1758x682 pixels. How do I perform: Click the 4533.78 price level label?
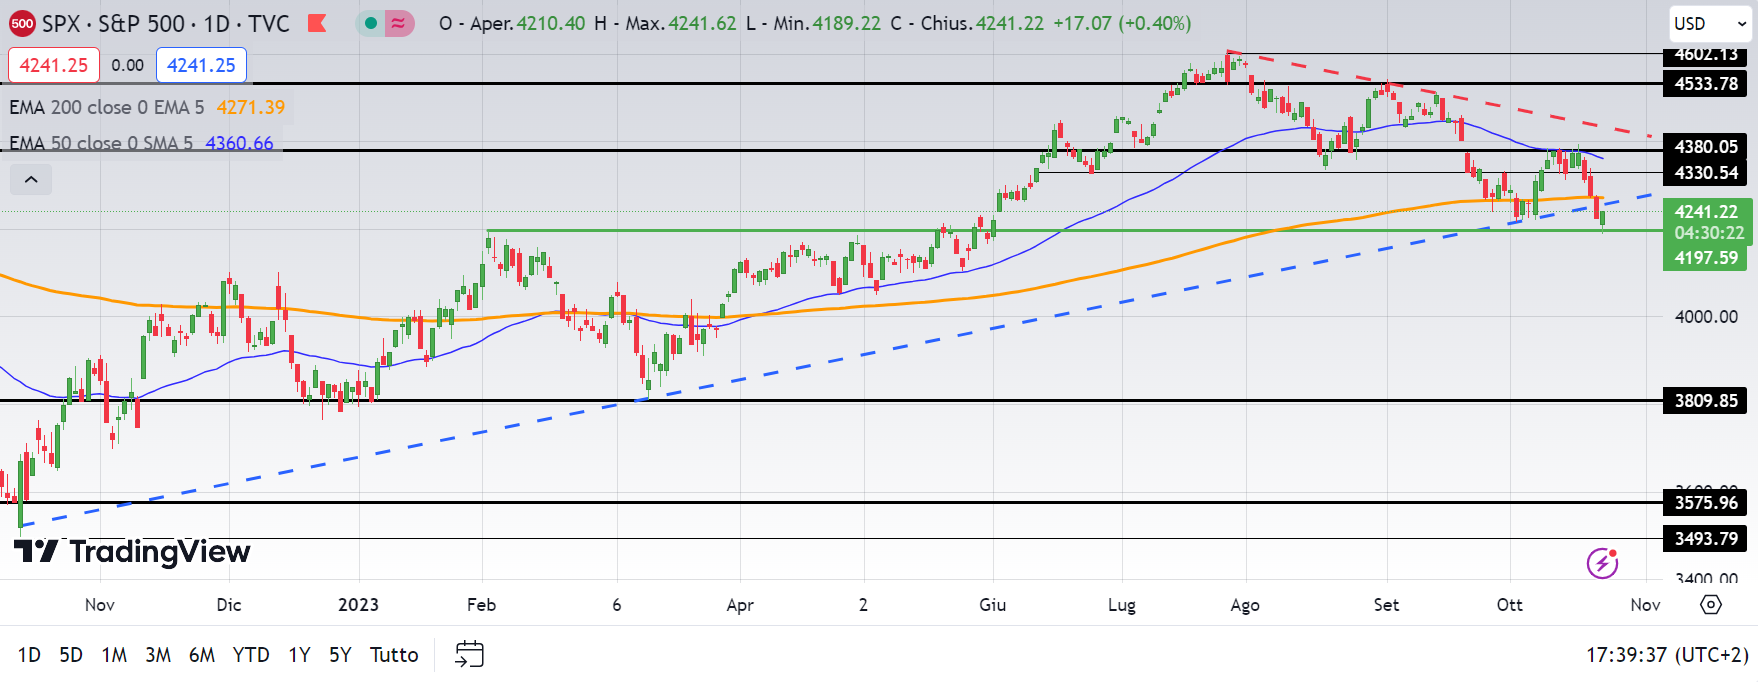click(x=1706, y=84)
